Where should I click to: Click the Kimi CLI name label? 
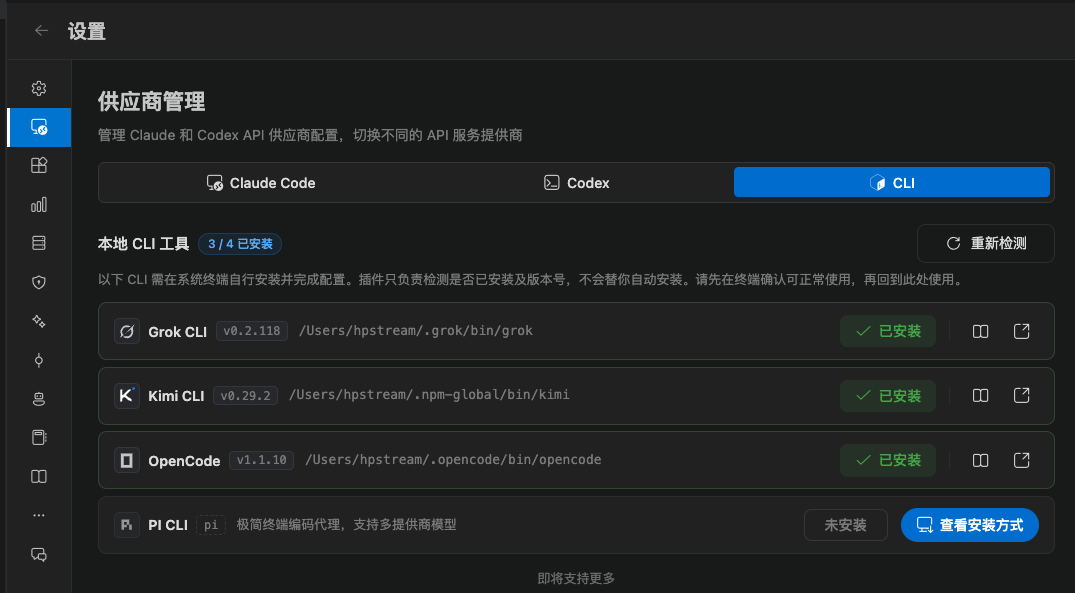click(176, 396)
